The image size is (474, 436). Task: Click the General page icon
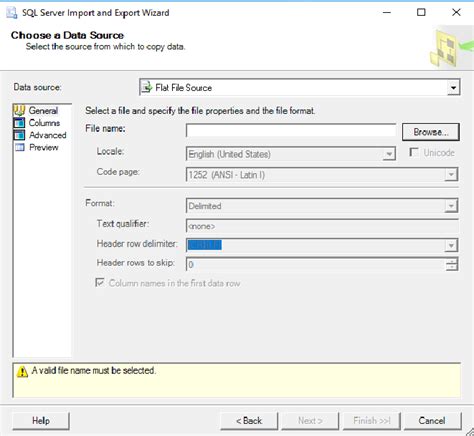pos(19,110)
